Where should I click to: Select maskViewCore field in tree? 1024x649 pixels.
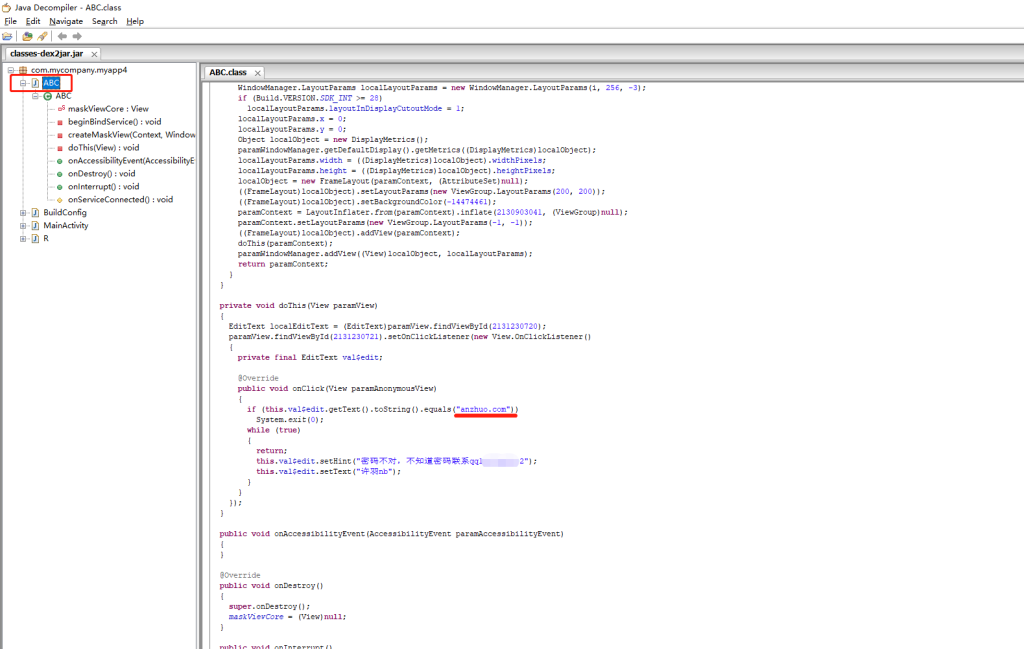(107, 109)
